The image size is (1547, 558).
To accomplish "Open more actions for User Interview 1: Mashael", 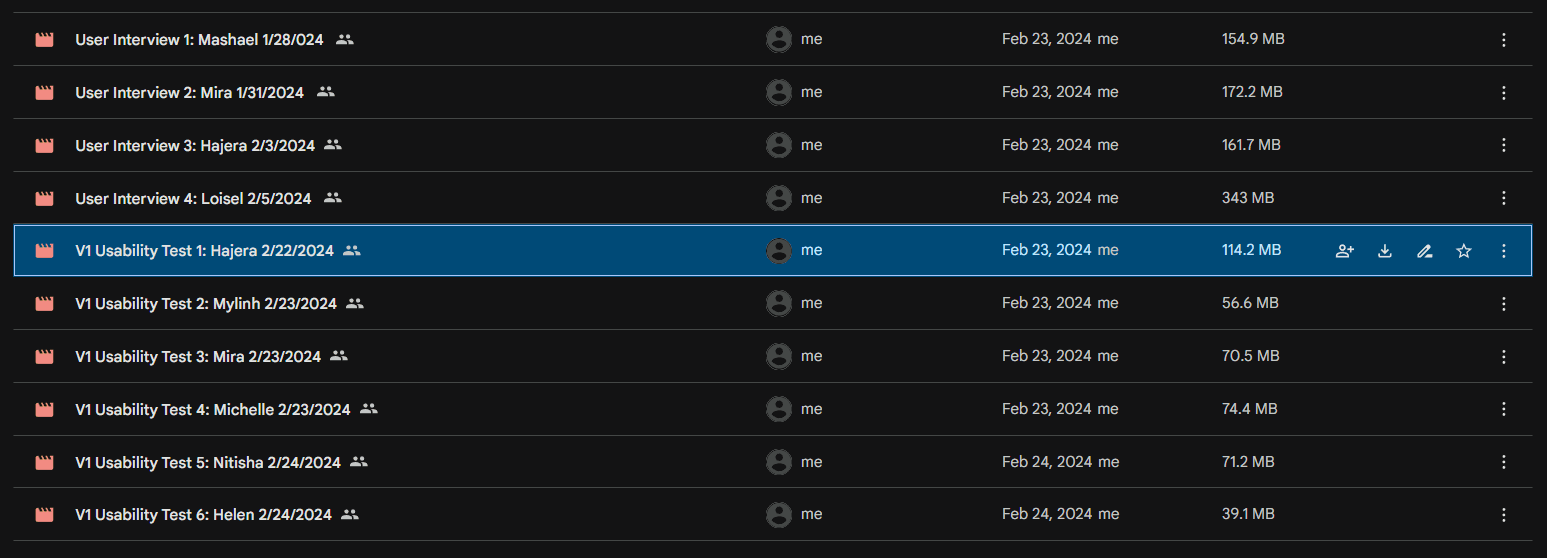I will click(1504, 40).
